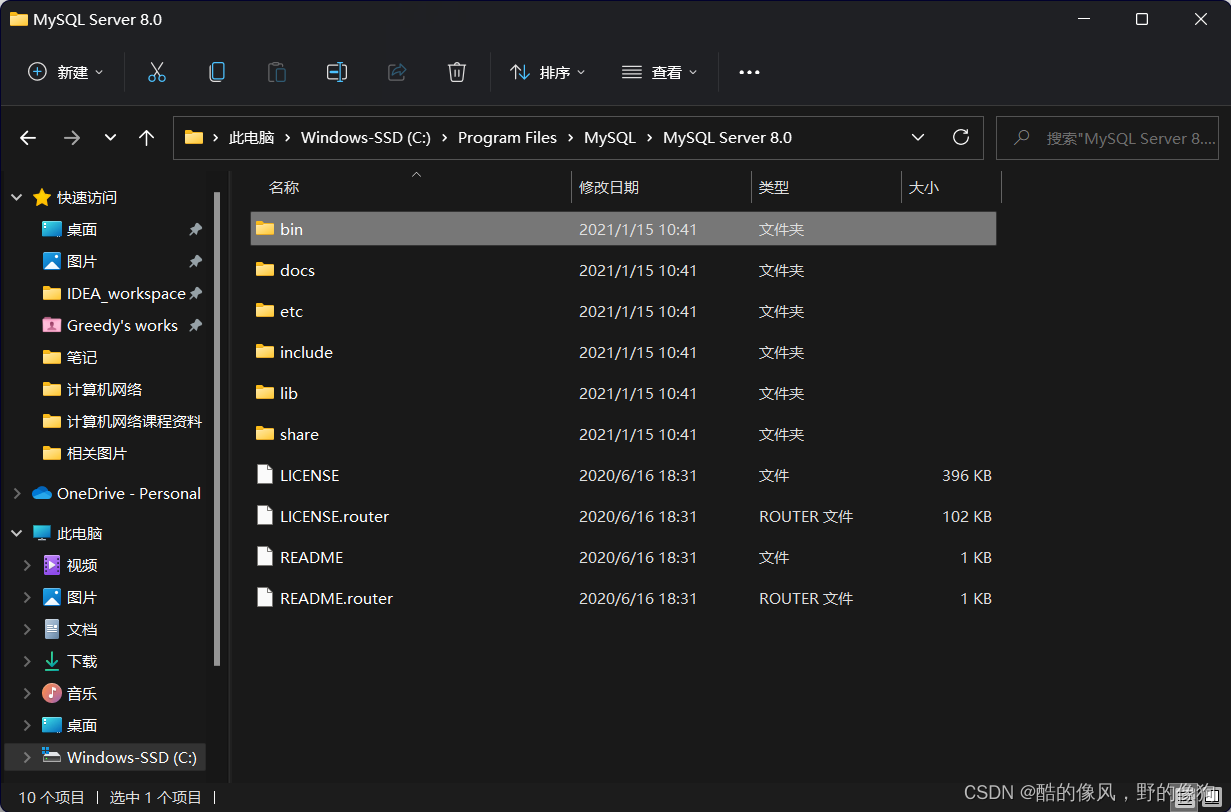
Task: Click the 396 KB size cell
Action: tap(967, 475)
